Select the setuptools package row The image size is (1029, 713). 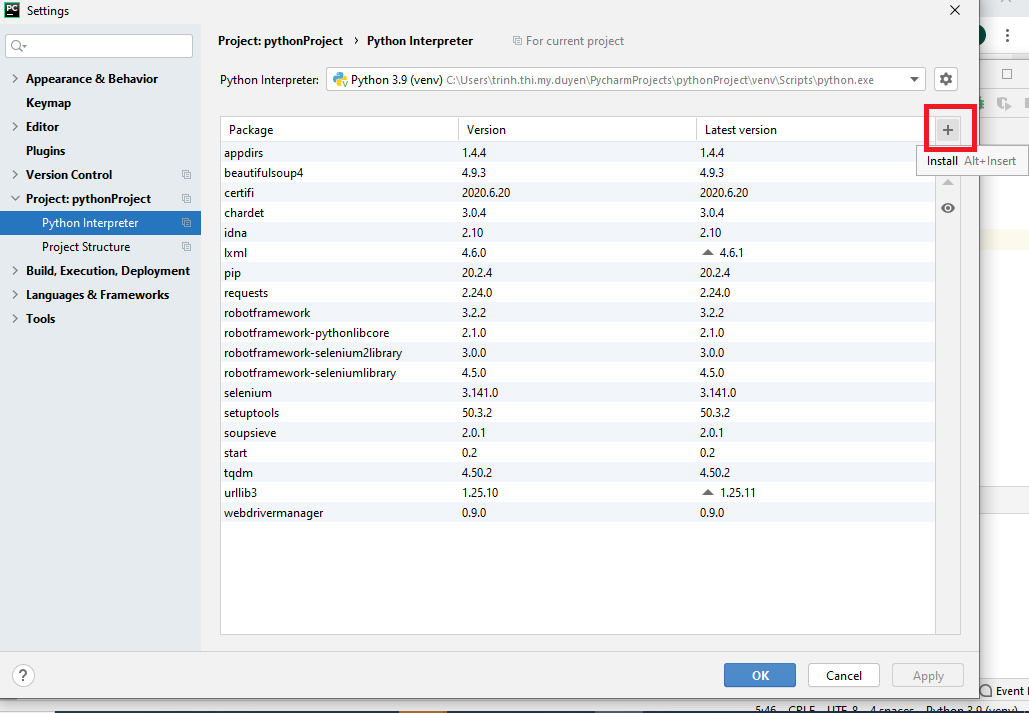tap(578, 413)
